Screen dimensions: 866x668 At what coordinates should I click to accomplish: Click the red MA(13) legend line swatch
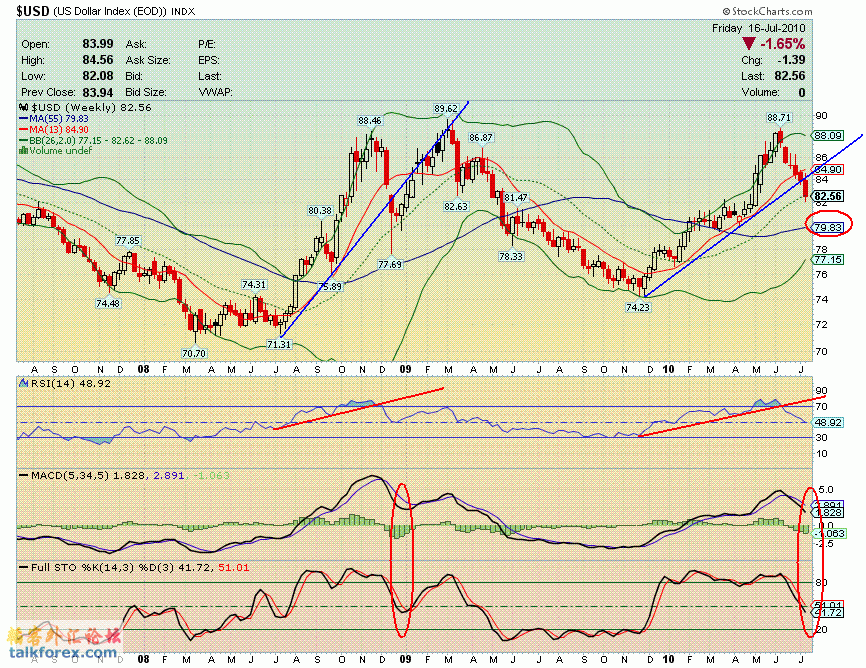tap(24, 129)
